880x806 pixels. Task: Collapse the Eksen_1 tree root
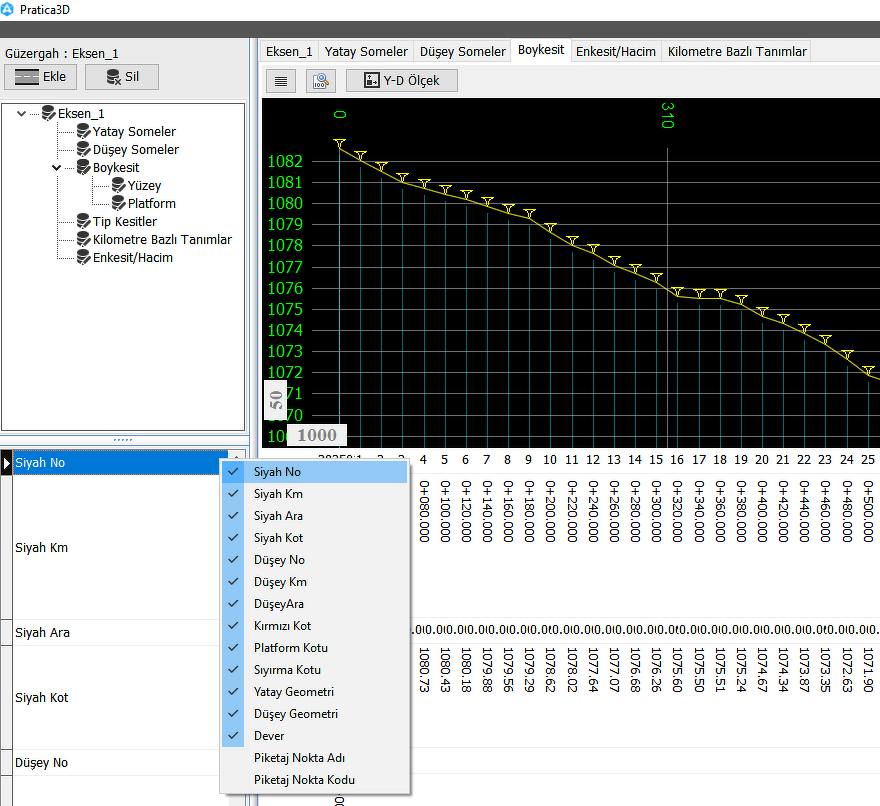point(22,114)
